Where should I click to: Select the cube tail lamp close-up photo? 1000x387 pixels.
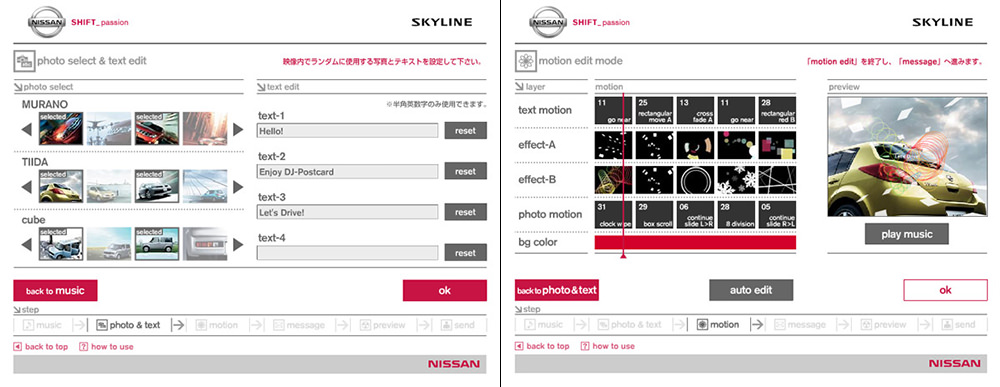[205, 244]
